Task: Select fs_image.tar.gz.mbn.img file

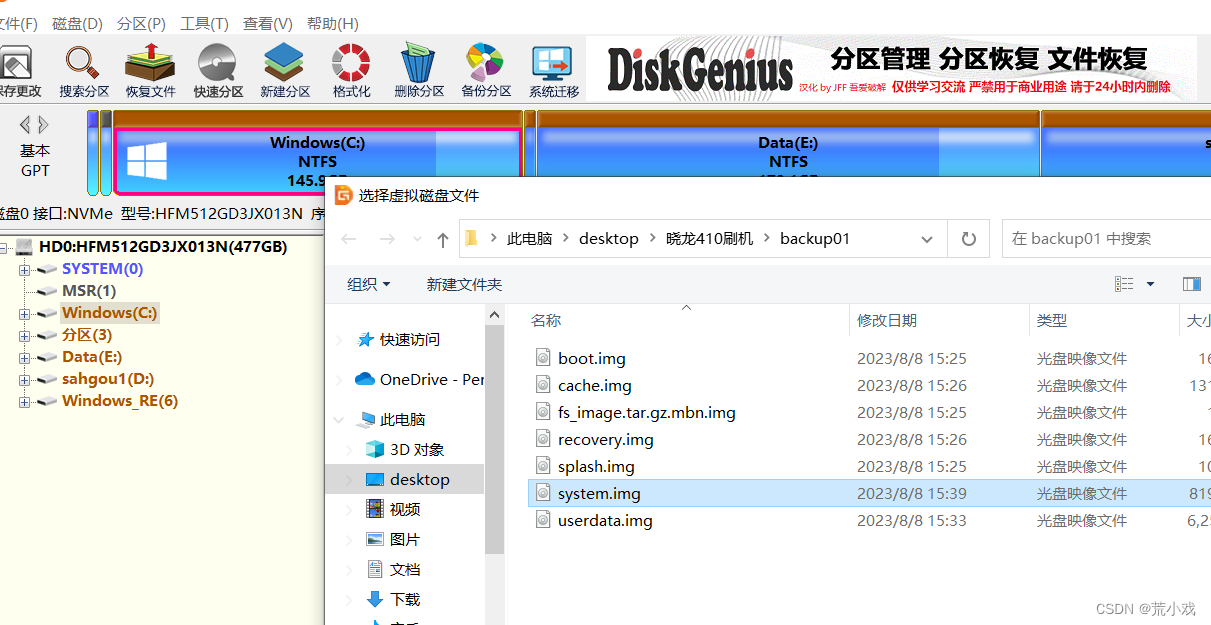Action: click(646, 412)
